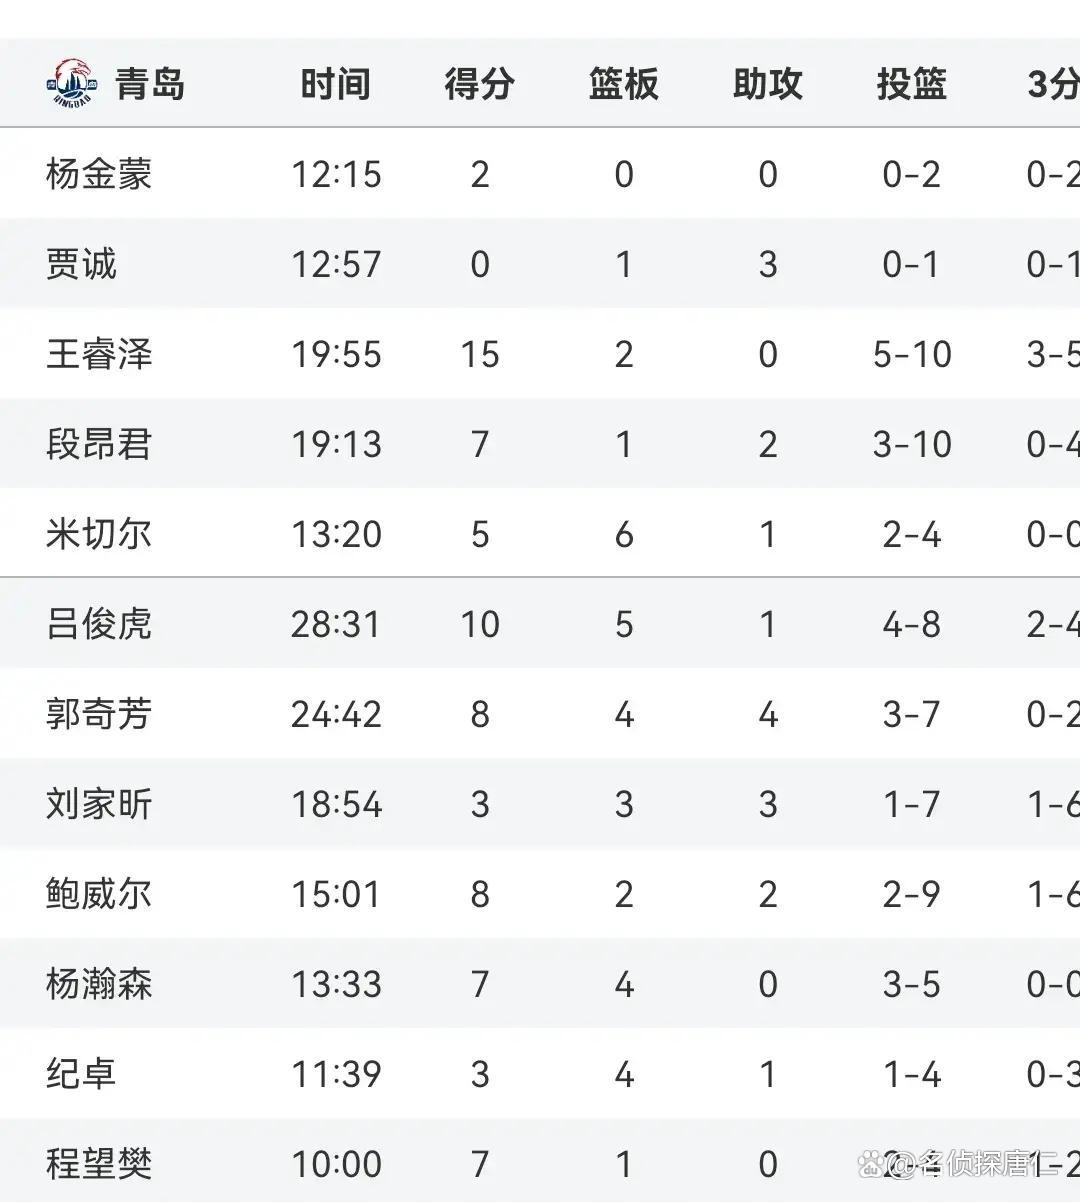Click on player name 段昂君

tap(98, 444)
